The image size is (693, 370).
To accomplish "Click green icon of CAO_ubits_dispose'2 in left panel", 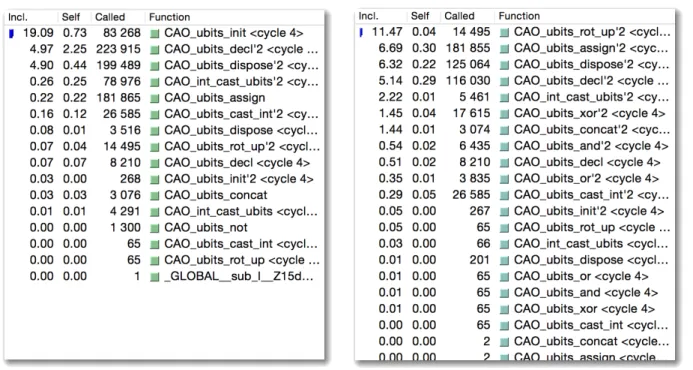I will (155, 66).
